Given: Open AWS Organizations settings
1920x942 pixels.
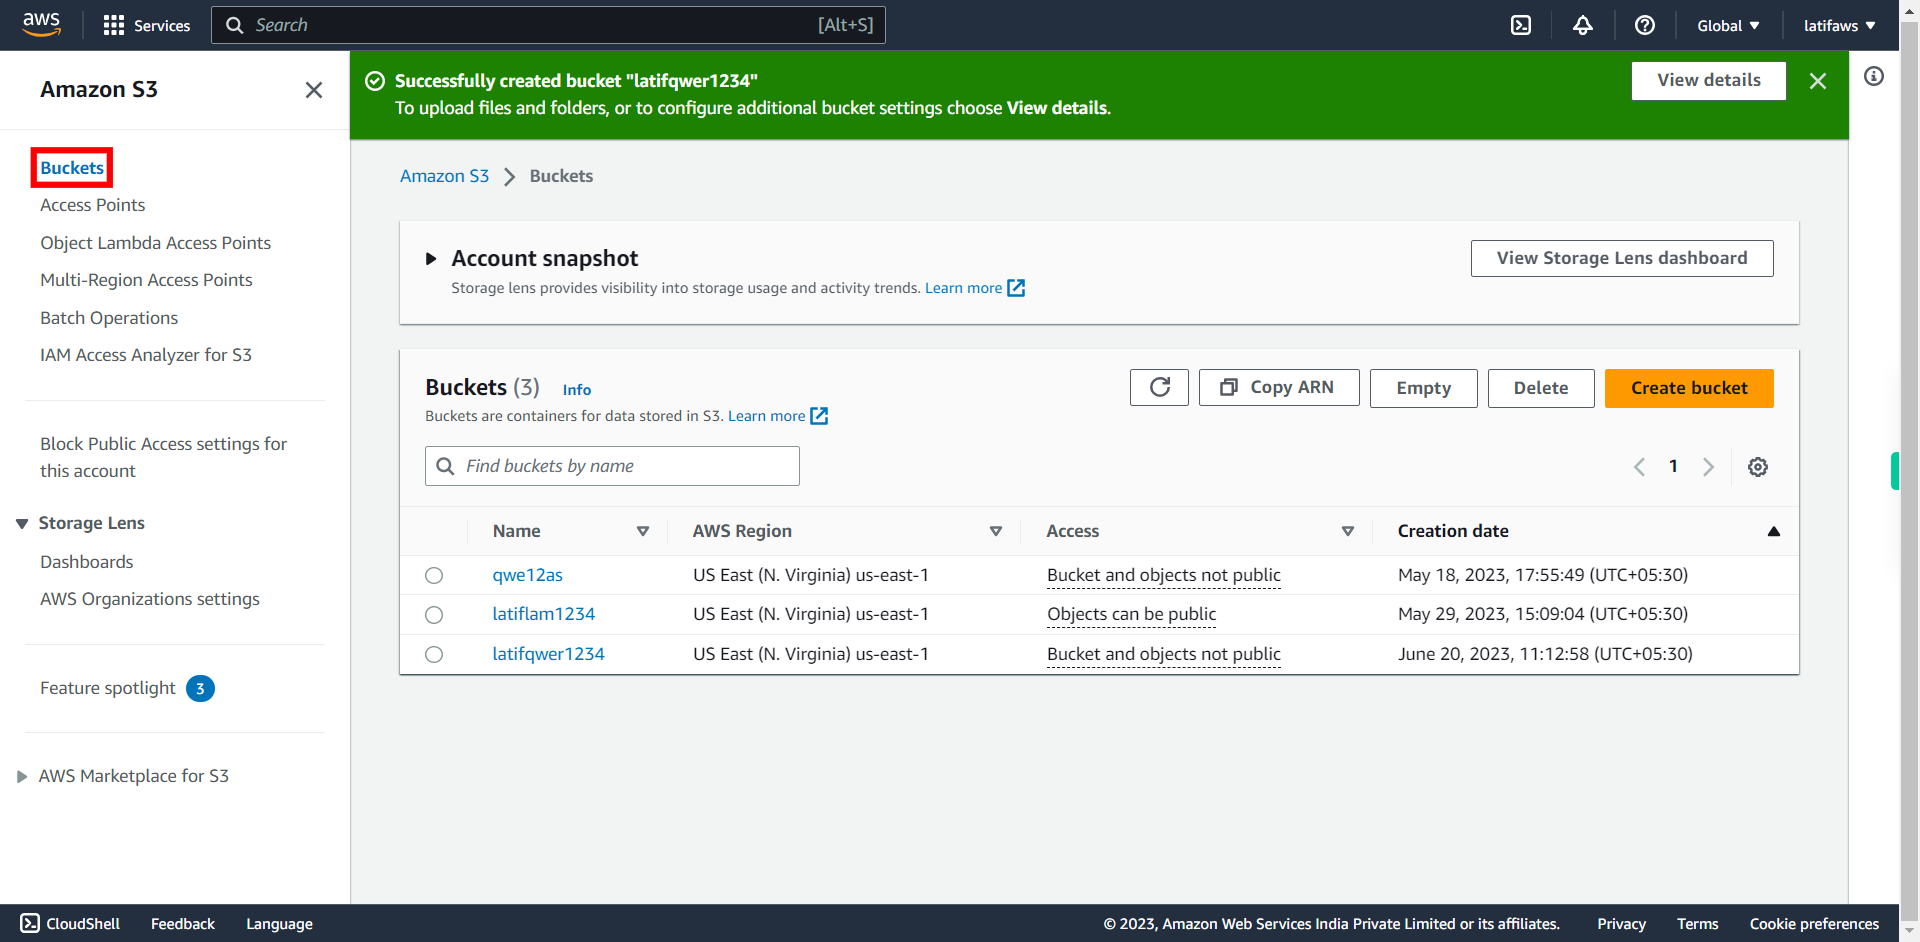Looking at the screenshot, I should [150, 599].
